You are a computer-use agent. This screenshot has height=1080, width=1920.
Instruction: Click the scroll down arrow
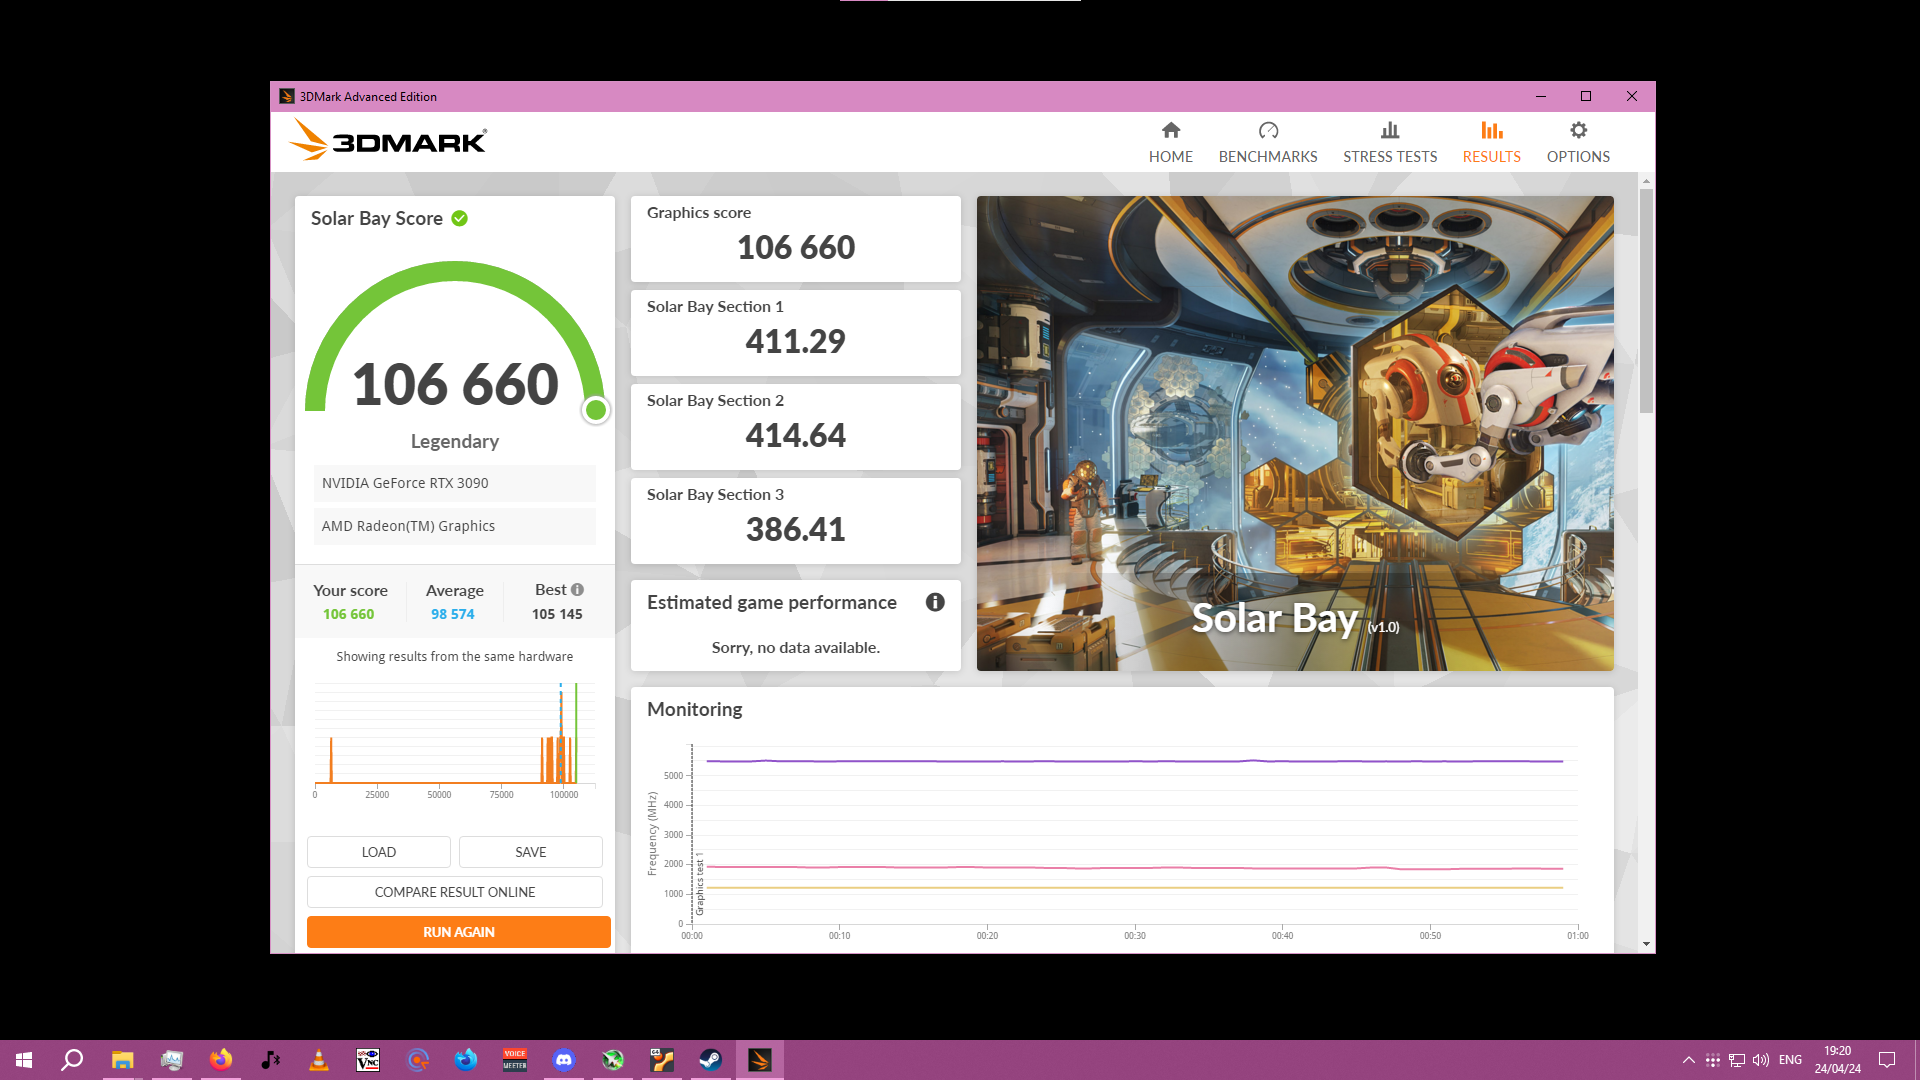[1646, 944]
